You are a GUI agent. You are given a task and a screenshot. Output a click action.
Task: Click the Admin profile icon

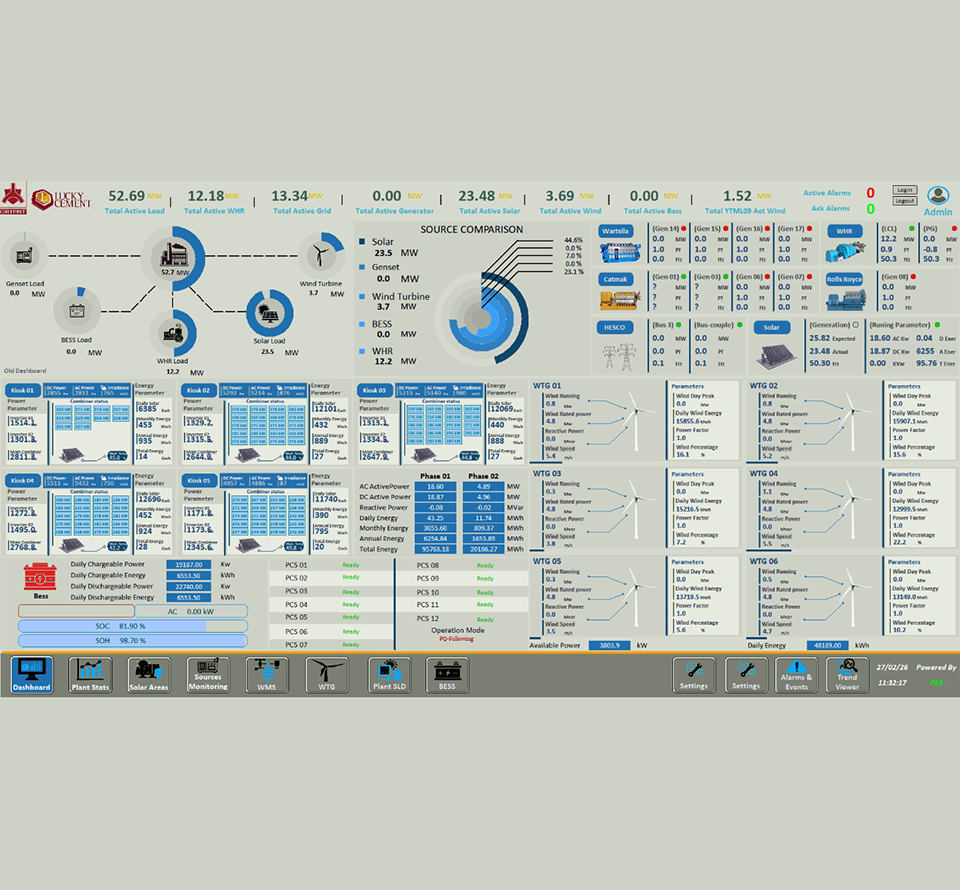point(936,197)
